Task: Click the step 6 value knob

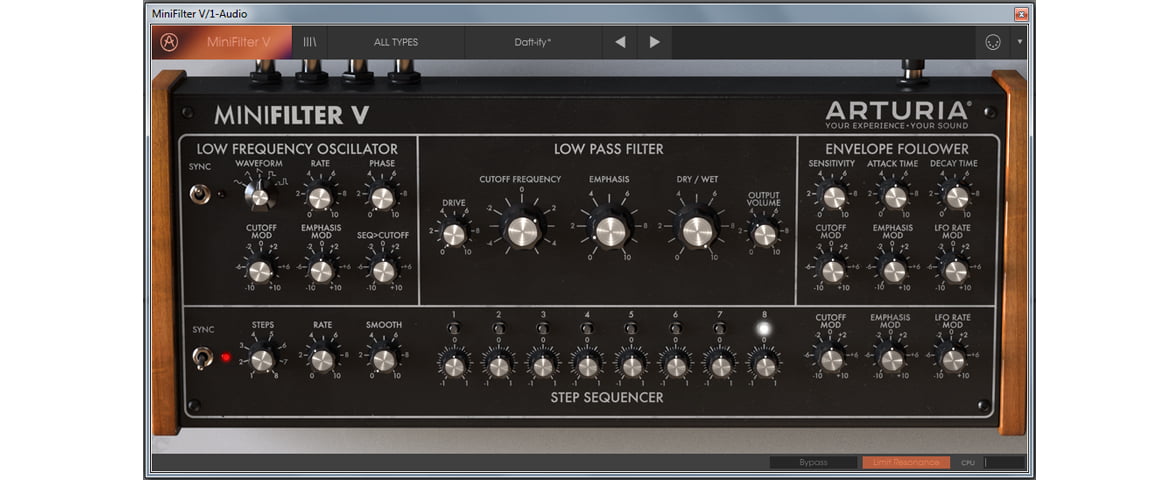Action: (x=677, y=366)
